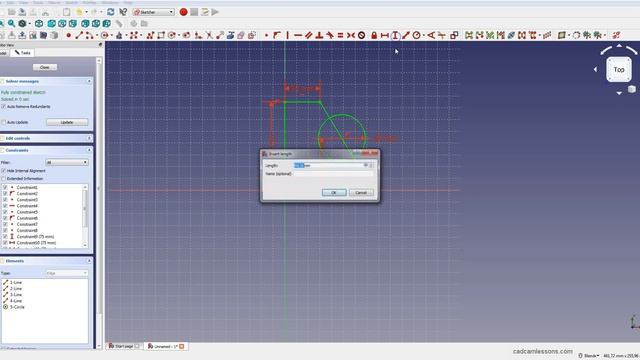Open the circle tool dropdown arrow
This screenshot has height=360, width=640.
click(112, 36)
